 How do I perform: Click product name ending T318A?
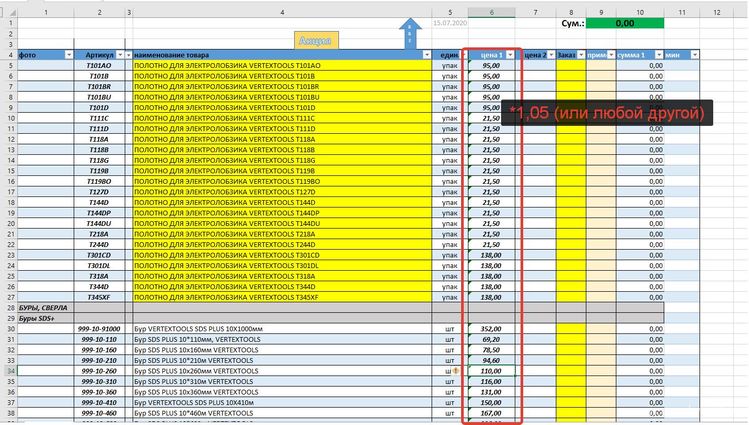[282, 276]
